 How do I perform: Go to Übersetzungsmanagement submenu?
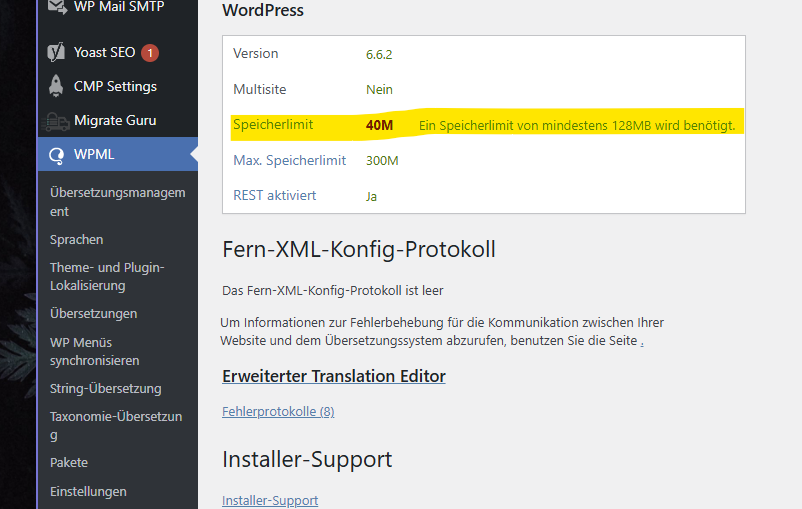(118, 202)
